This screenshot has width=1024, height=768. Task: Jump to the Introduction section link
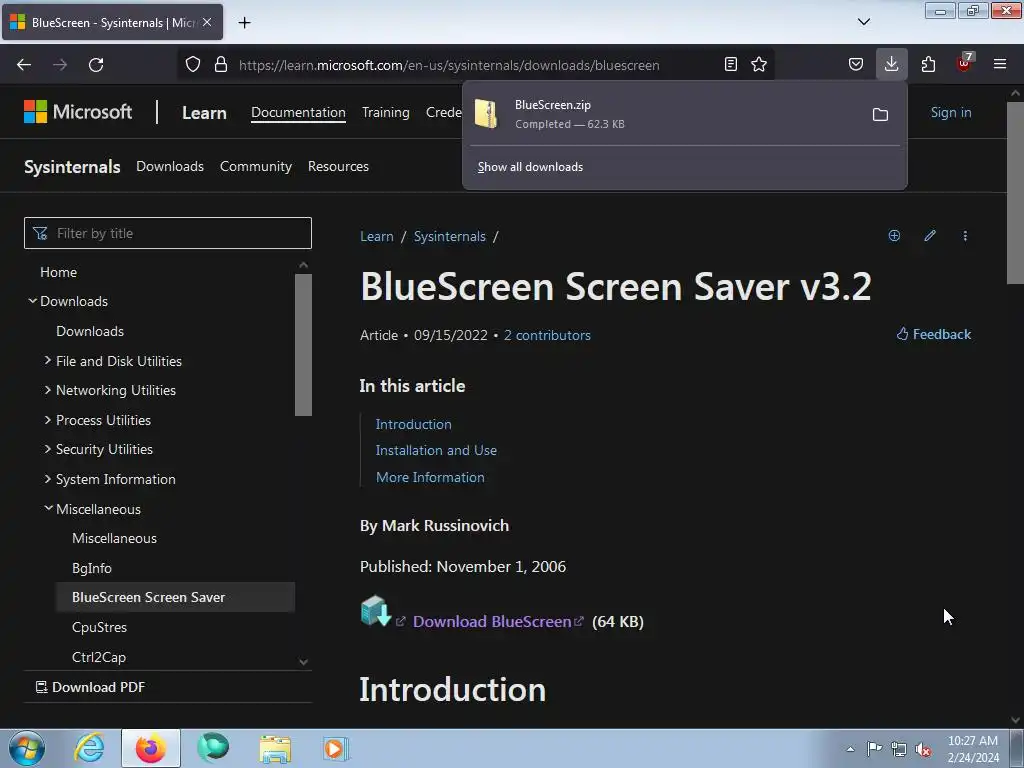[413, 424]
